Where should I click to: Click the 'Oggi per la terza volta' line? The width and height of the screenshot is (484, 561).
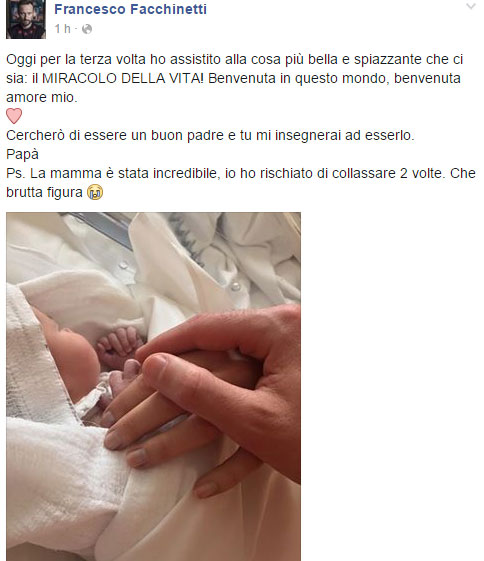(x=234, y=59)
